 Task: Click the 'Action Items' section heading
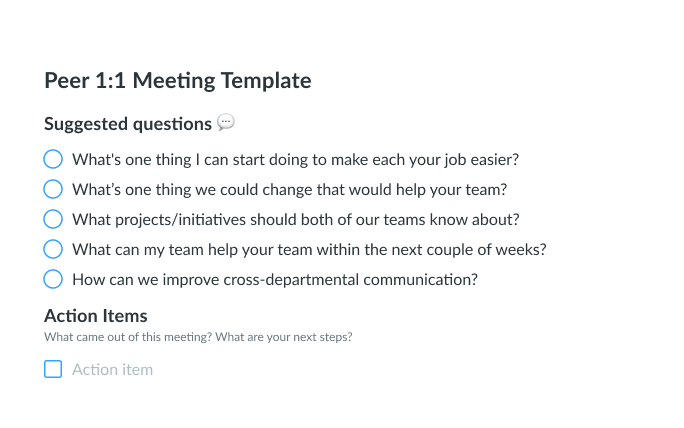(96, 315)
